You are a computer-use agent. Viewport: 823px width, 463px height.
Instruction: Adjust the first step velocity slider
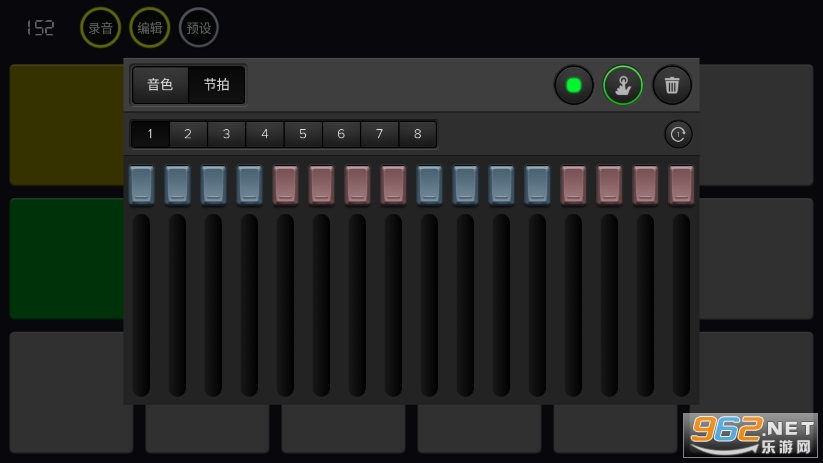(142, 305)
